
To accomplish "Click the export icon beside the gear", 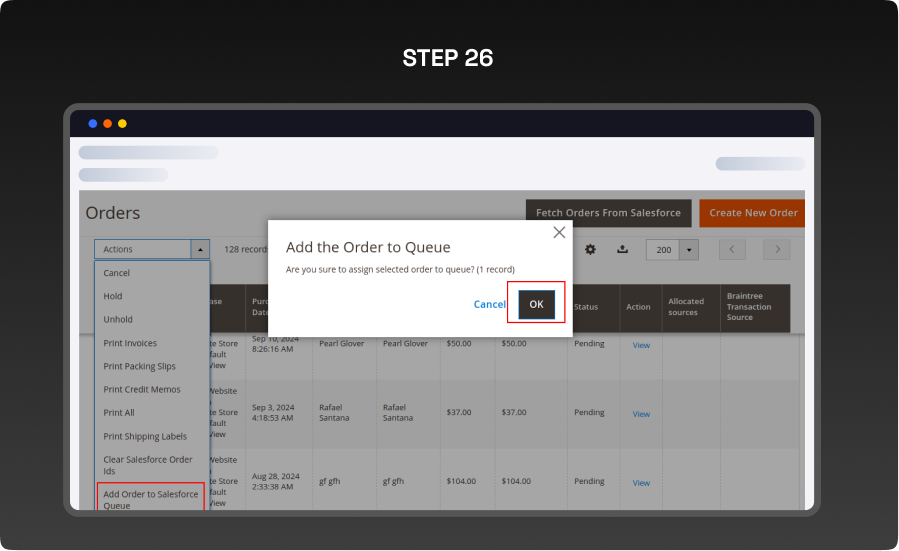I will (x=622, y=250).
